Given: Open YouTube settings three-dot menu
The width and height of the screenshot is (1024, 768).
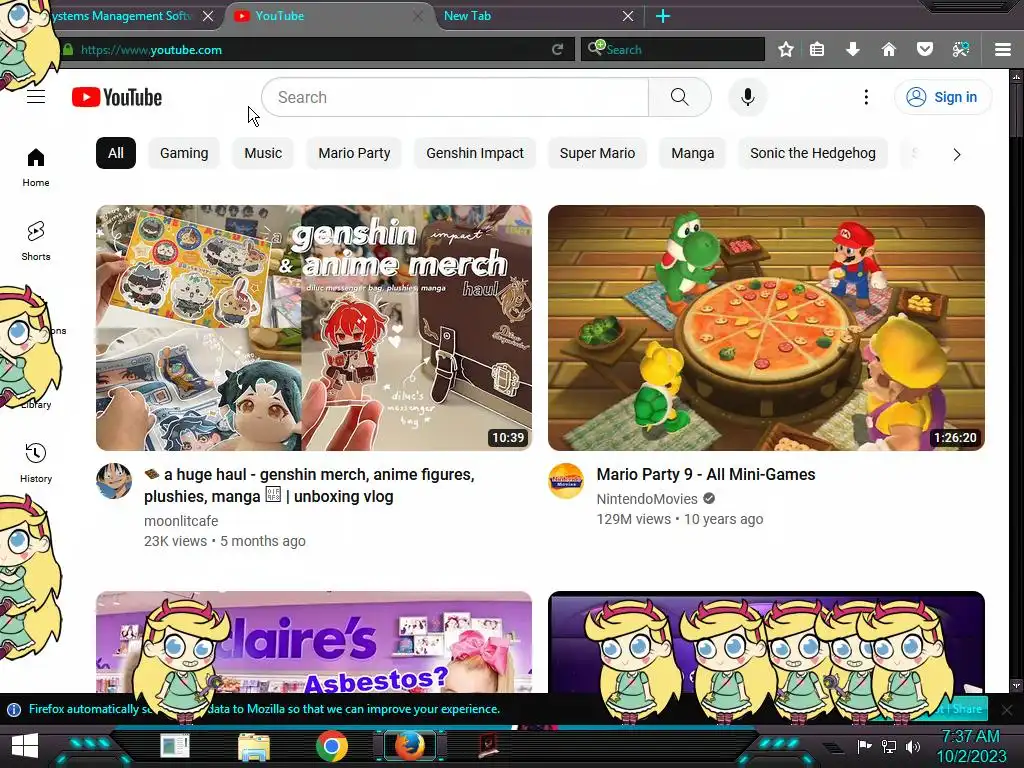Looking at the screenshot, I should click(x=866, y=97).
